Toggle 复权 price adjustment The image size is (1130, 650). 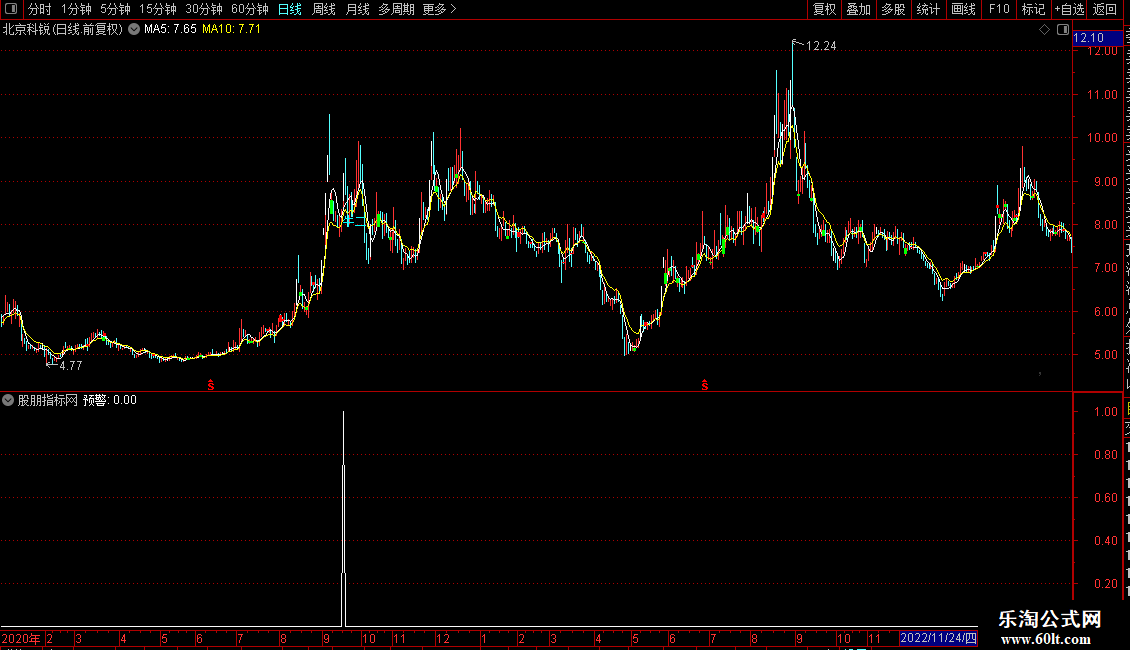pyautogui.click(x=824, y=9)
